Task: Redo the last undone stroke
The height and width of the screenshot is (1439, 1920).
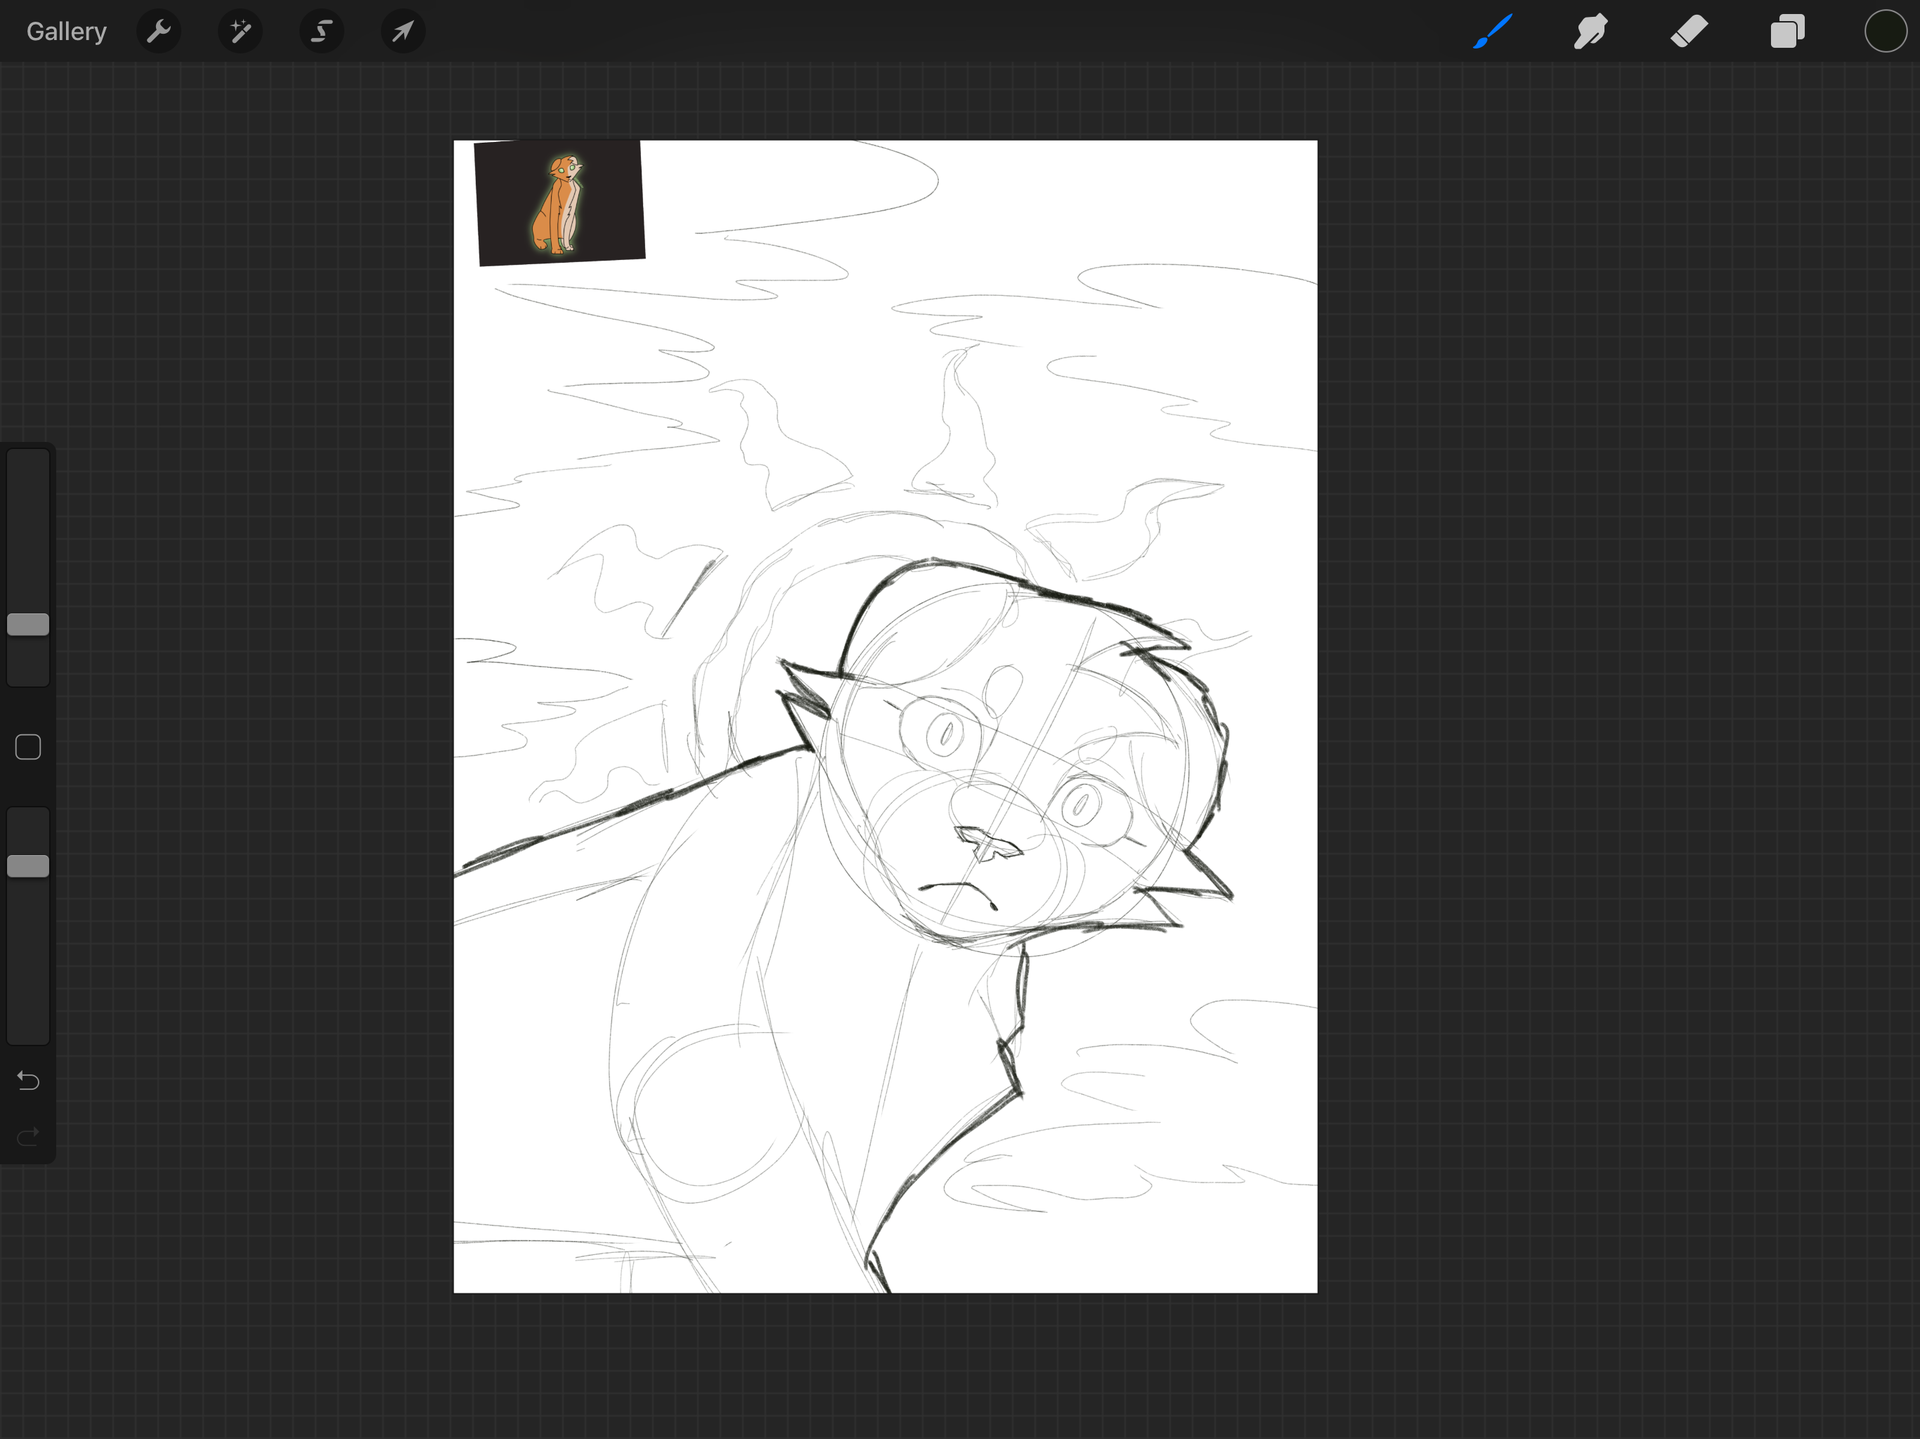Action: click(x=28, y=1136)
